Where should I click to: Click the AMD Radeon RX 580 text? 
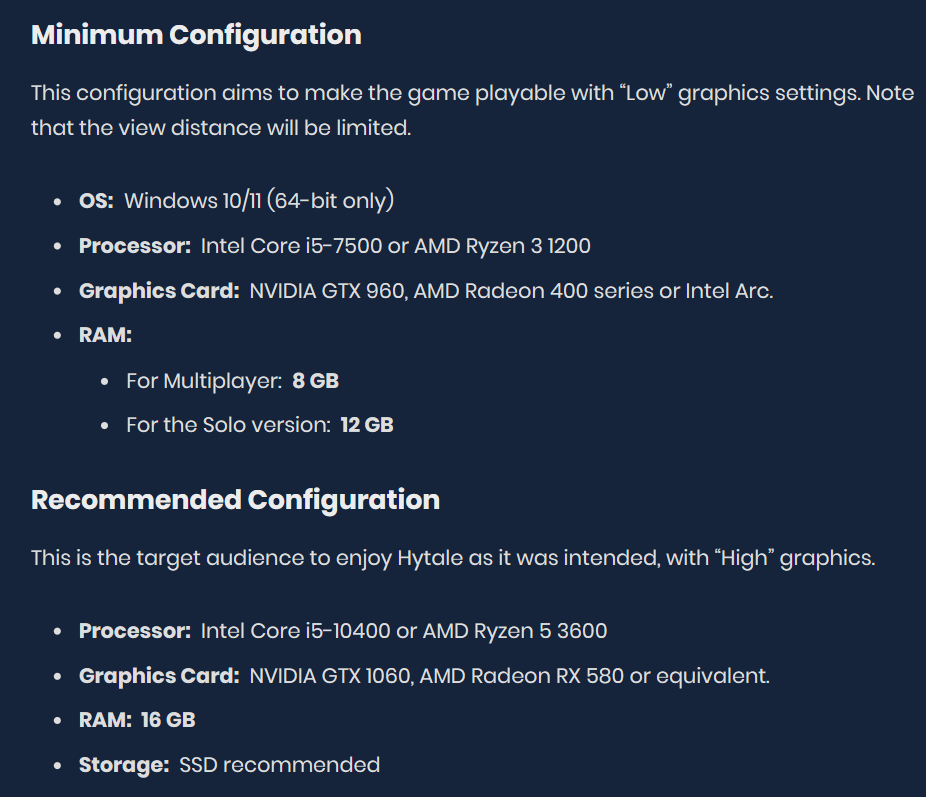coord(521,676)
